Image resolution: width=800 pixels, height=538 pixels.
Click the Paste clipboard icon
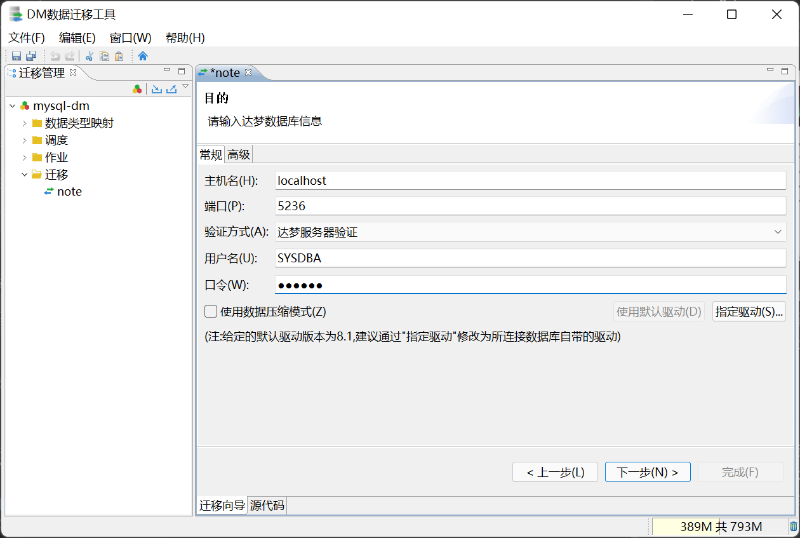119,56
